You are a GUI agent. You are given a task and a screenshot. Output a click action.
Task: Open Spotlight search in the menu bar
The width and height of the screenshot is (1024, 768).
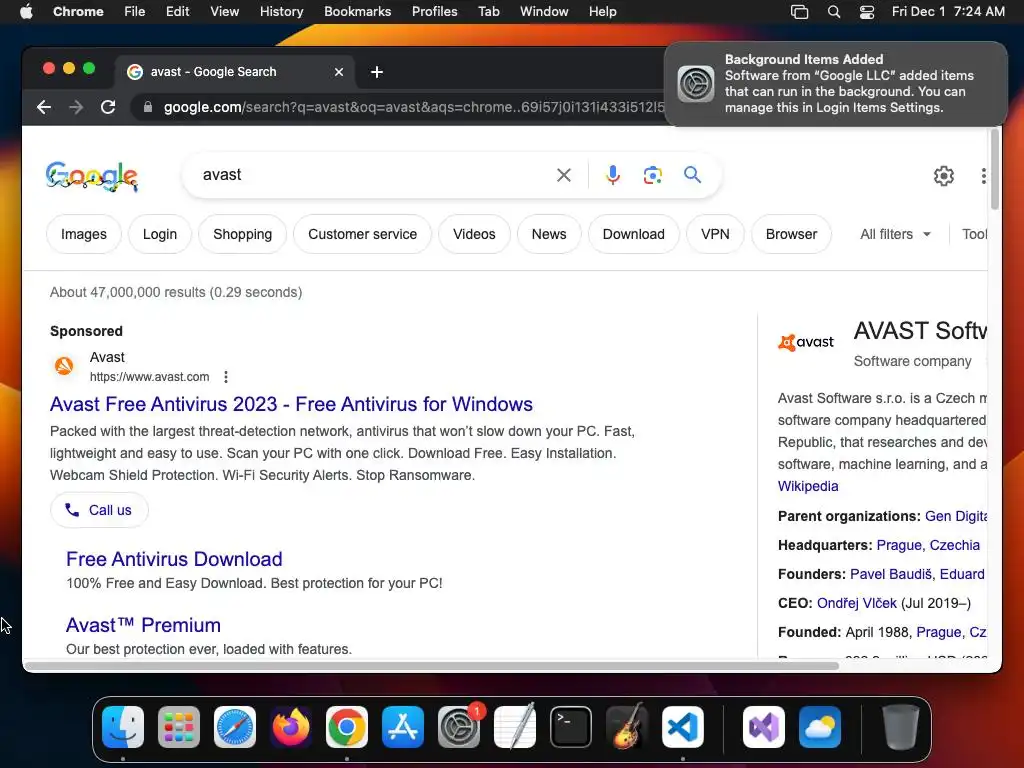point(834,12)
